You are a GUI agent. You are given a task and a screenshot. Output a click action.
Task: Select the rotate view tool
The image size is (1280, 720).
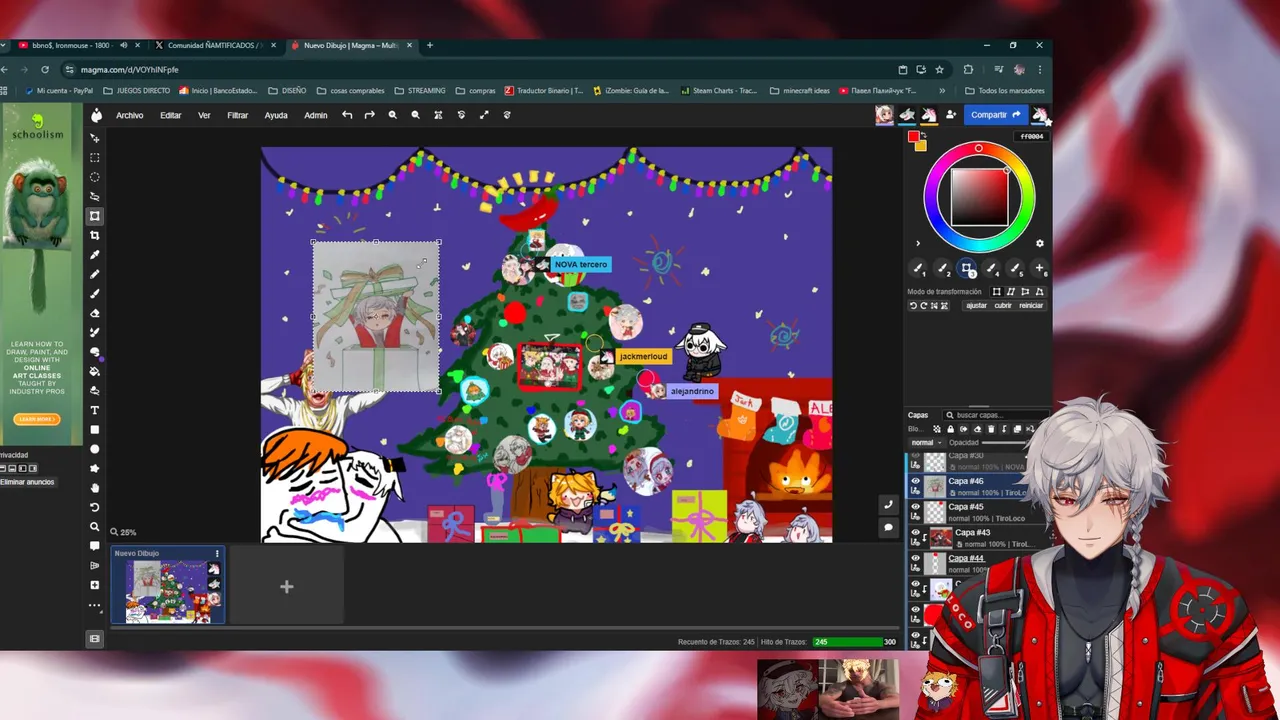coord(95,507)
